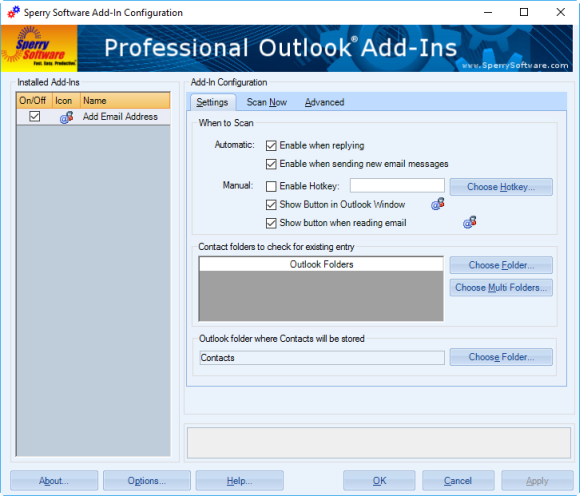The height and width of the screenshot is (496, 580).
Task: Minimize the configuration window
Action: point(488,12)
